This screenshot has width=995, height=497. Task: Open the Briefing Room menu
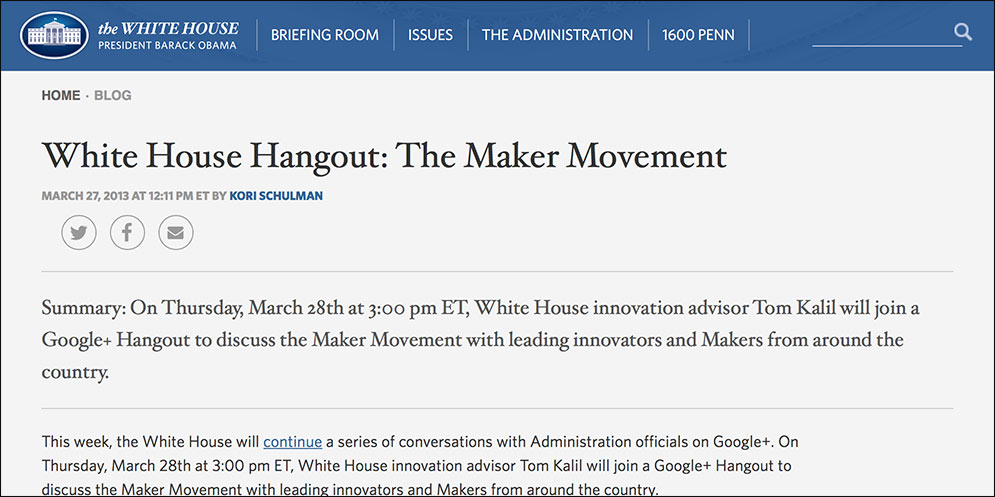click(x=325, y=35)
